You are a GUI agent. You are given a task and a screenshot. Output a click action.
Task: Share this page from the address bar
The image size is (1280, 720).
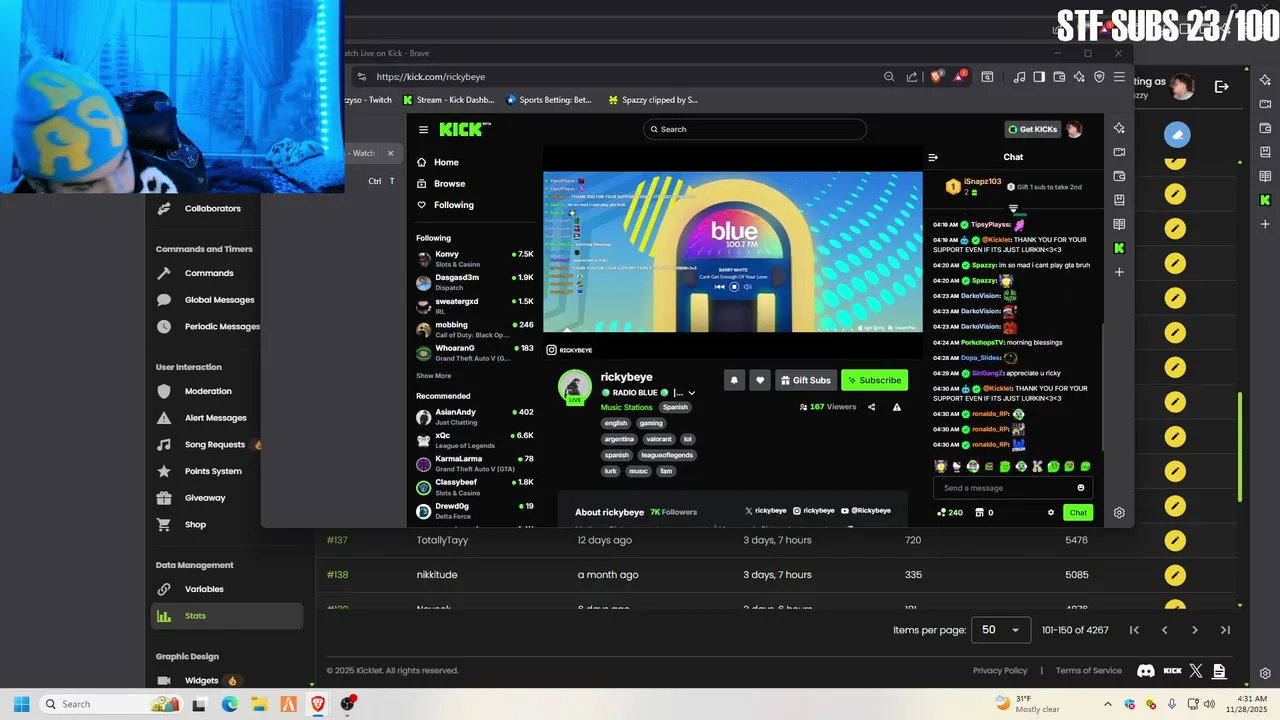pyautogui.click(x=912, y=76)
